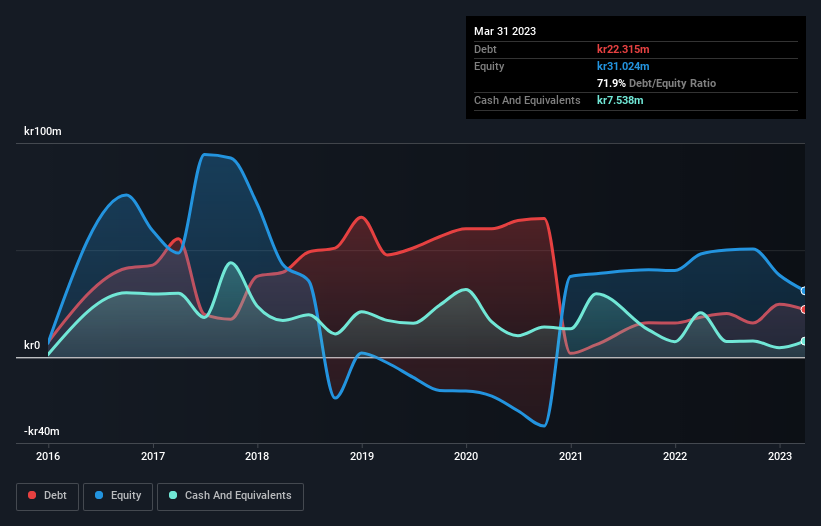Toggle the Cash And Equivalents legend button
821x526 pixels.
[x=230, y=496]
